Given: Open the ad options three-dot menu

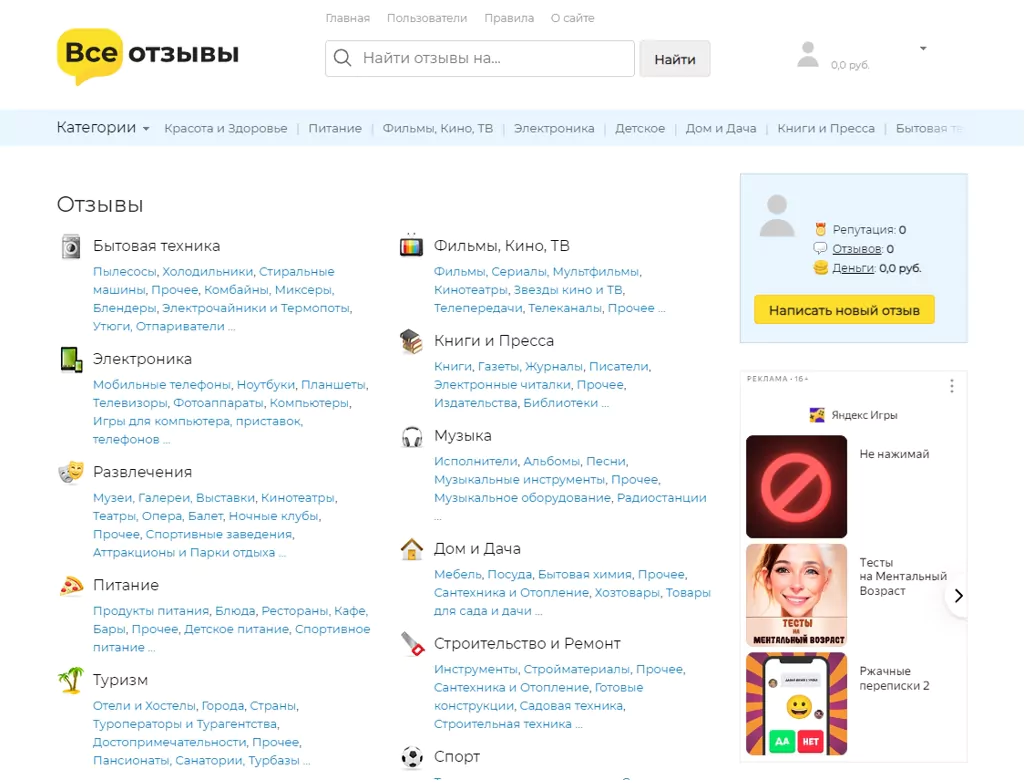Looking at the screenshot, I should [952, 387].
